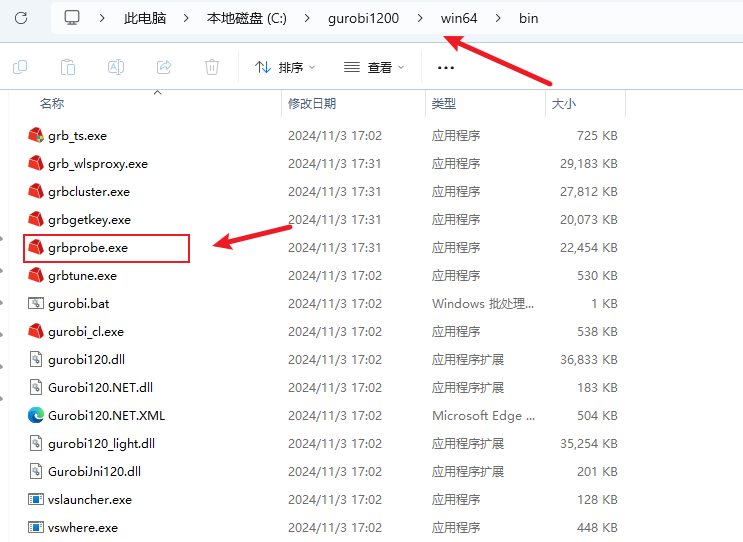Viewport: 743px width, 542px height.
Task: Select the grbprobe.exe file icon
Action: [36, 247]
